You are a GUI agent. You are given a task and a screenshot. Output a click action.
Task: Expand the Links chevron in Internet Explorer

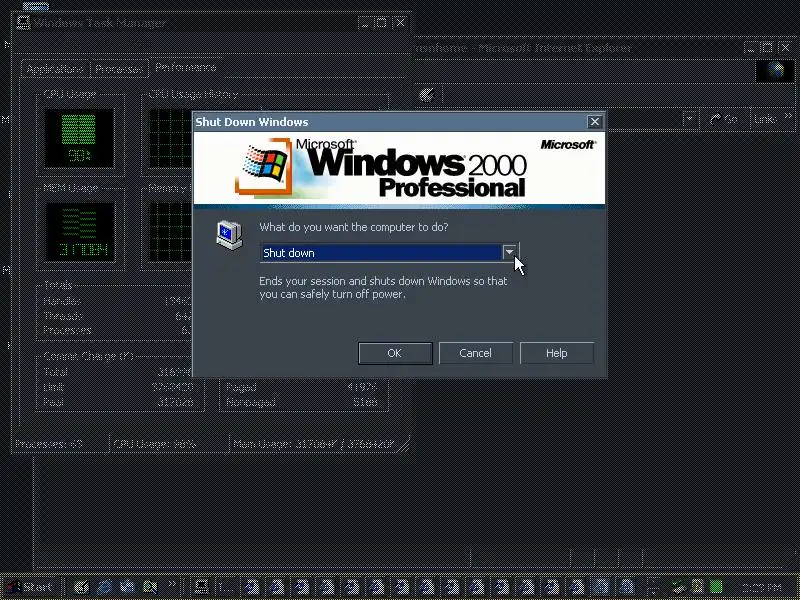[788, 116]
